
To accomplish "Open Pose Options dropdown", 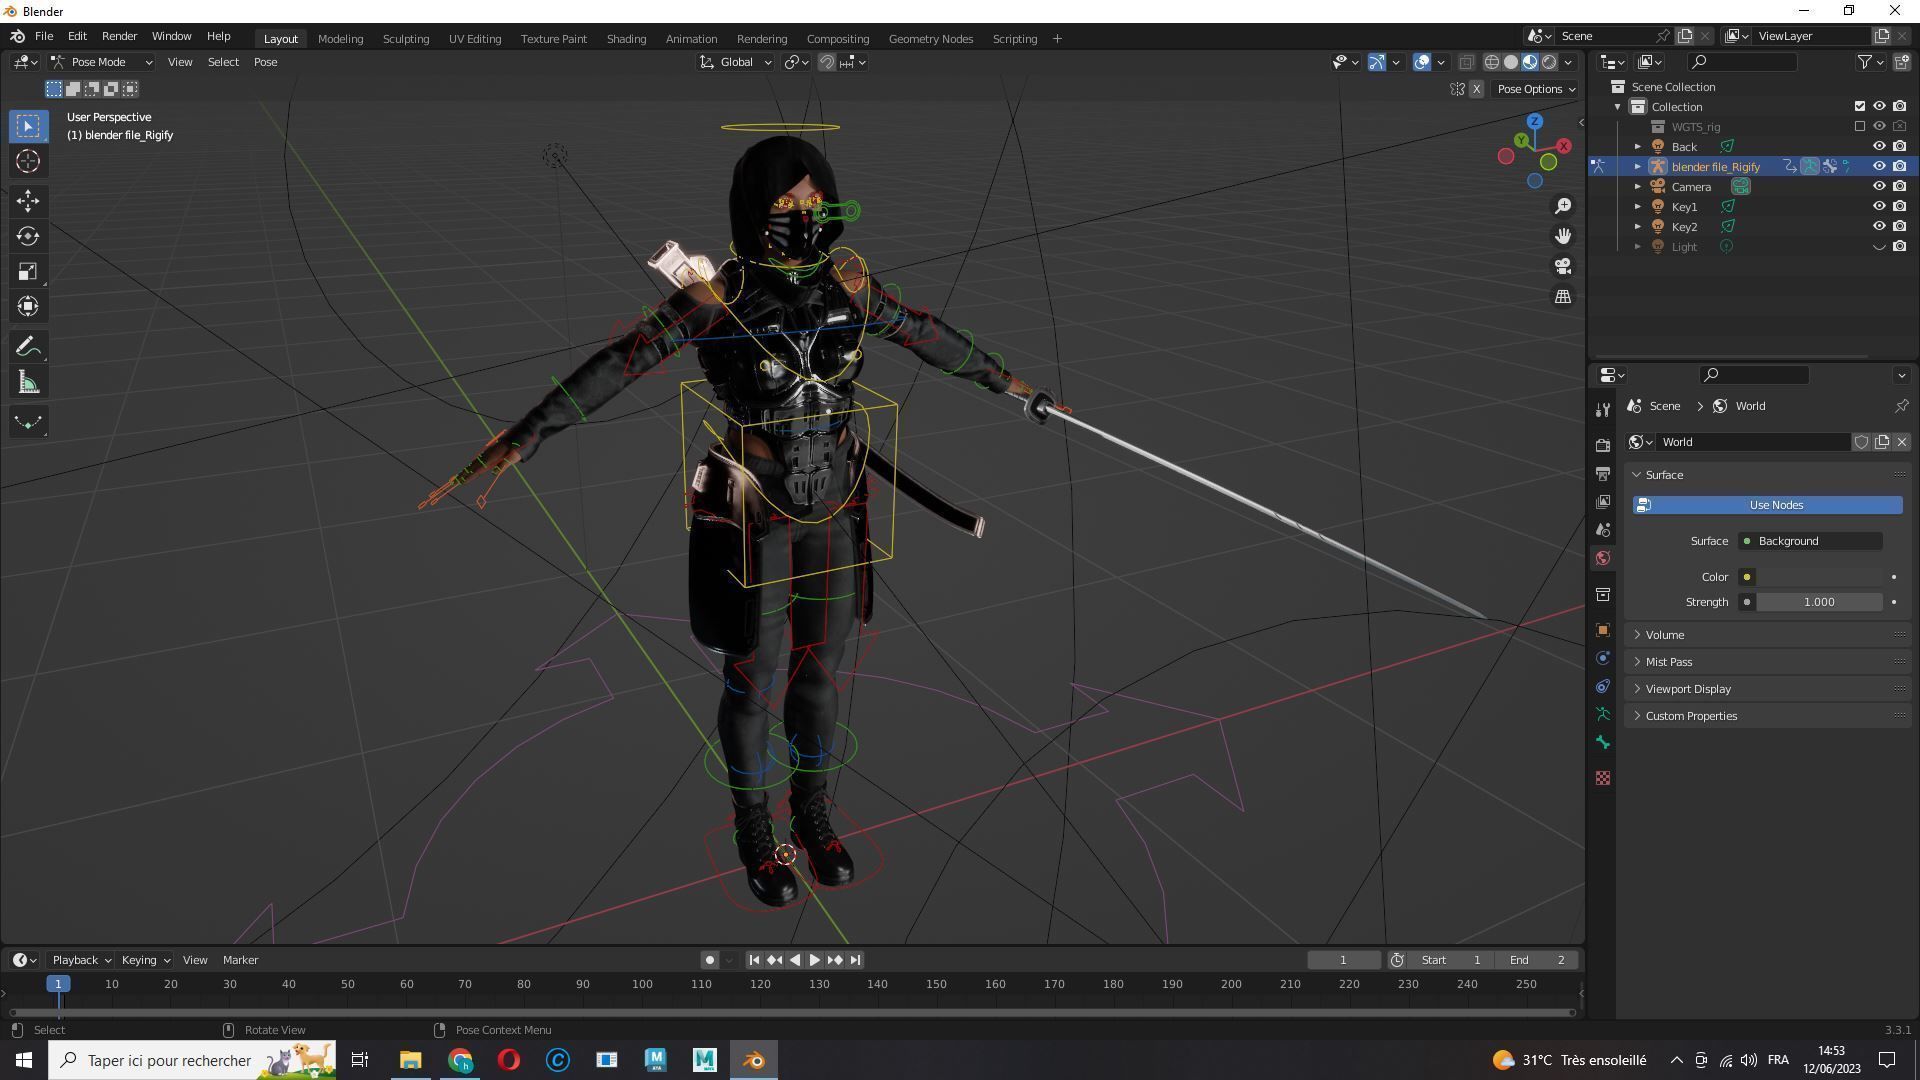I will (1536, 89).
